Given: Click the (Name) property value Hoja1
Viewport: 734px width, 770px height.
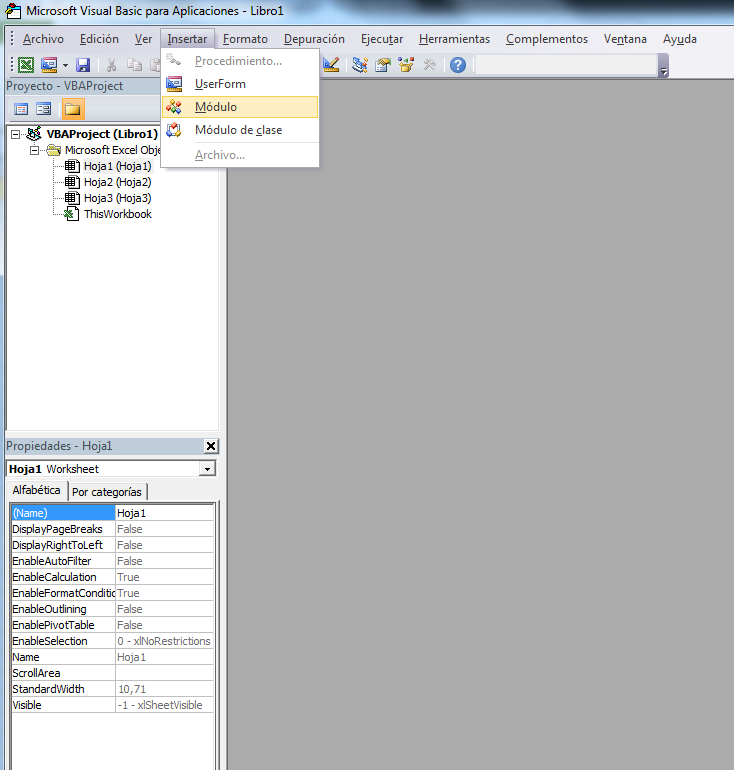Looking at the screenshot, I should click(x=164, y=513).
